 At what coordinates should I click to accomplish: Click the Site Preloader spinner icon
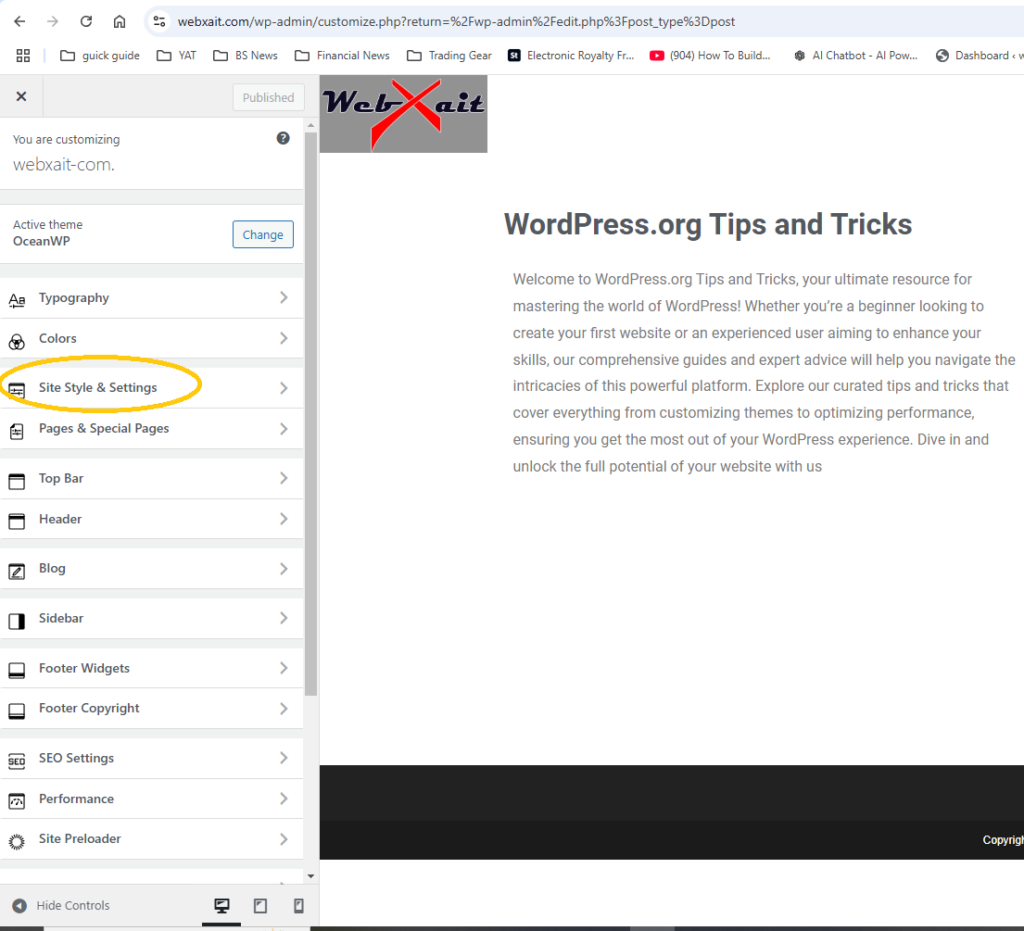(x=17, y=842)
